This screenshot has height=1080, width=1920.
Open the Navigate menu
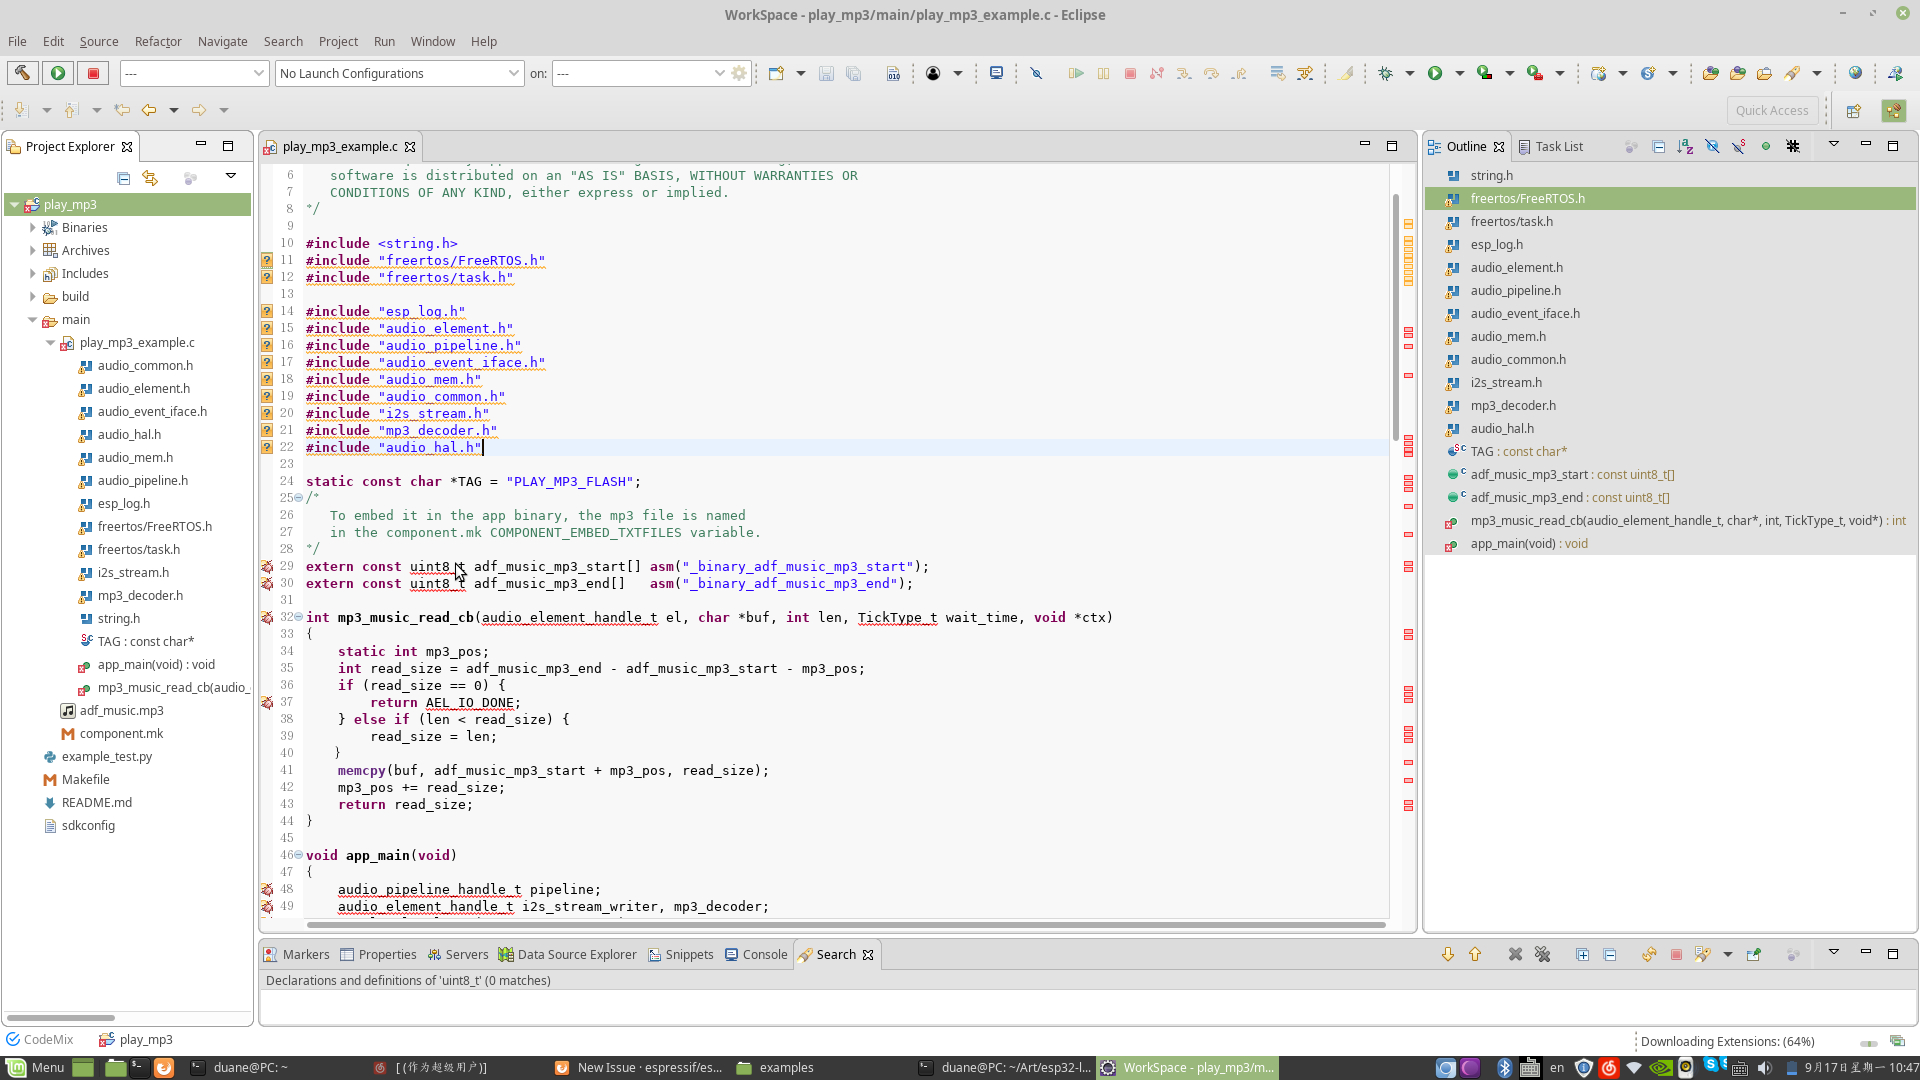pyautogui.click(x=222, y=41)
